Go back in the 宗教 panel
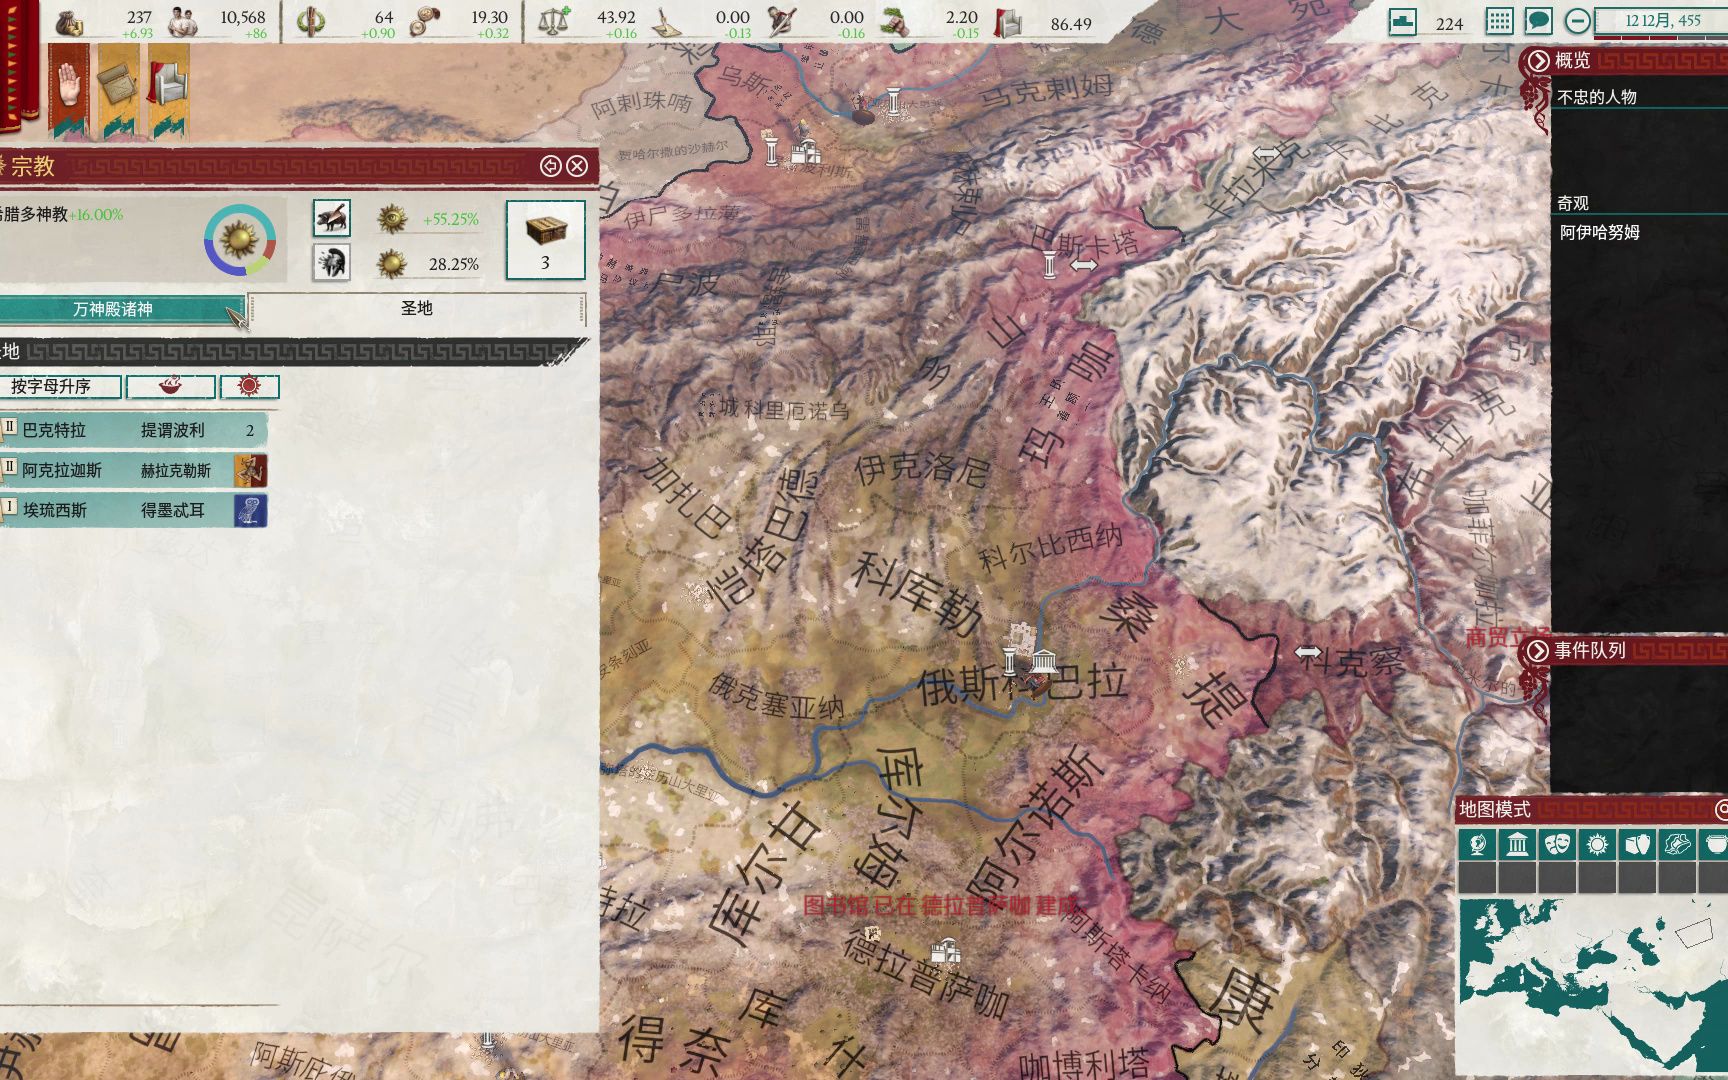The height and width of the screenshot is (1080, 1728). 550,166
